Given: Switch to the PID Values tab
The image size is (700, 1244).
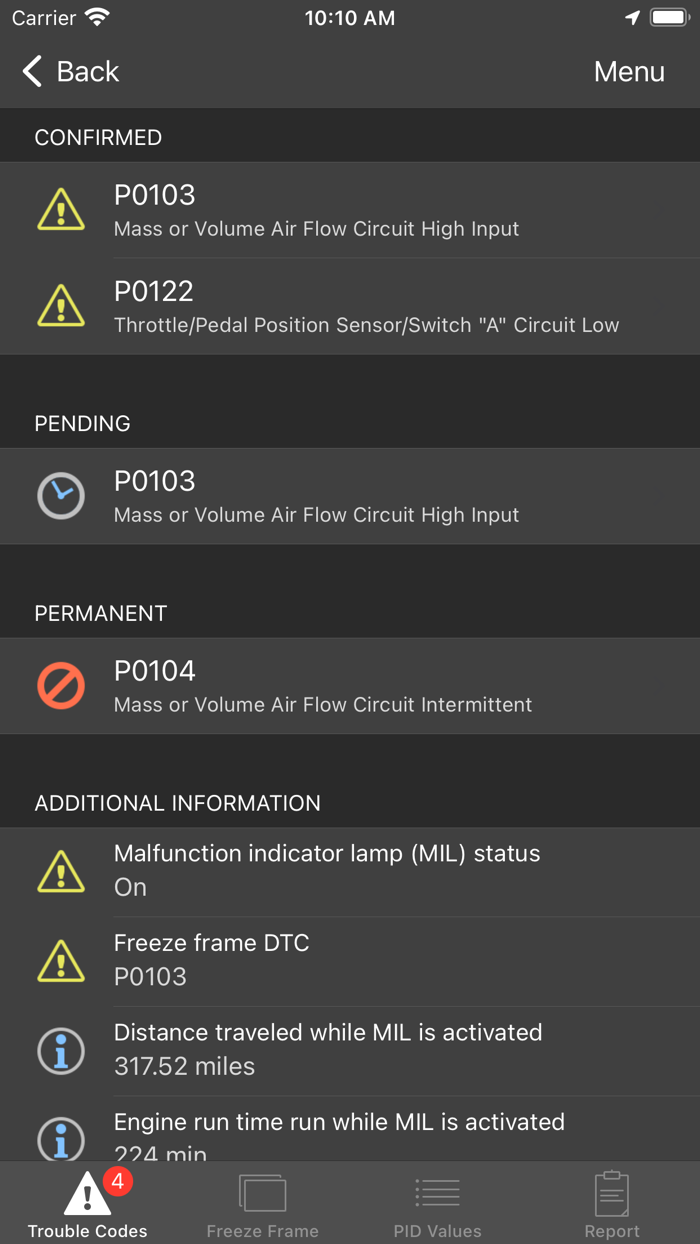Looking at the screenshot, I should pos(437,1203).
